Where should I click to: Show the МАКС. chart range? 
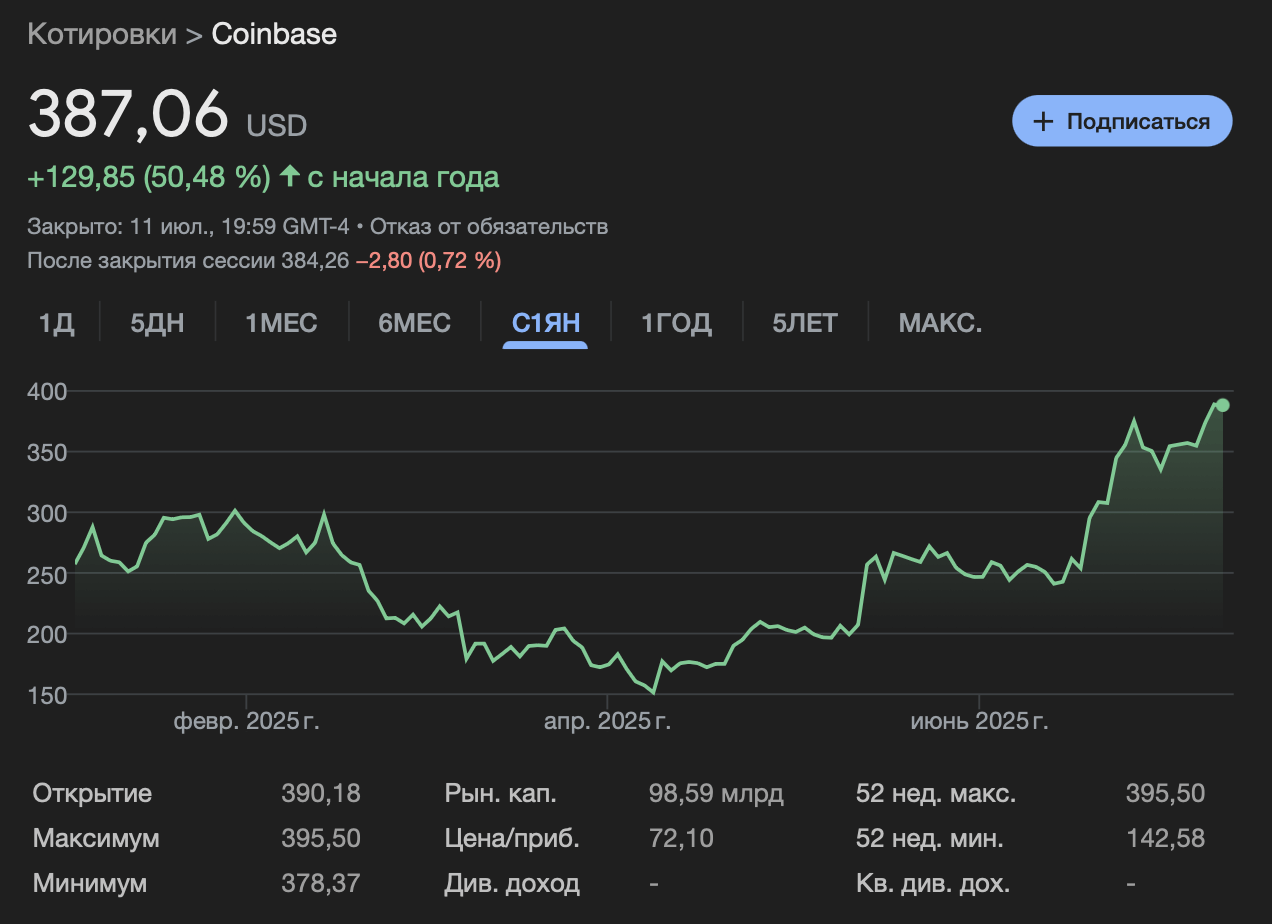pos(940,323)
